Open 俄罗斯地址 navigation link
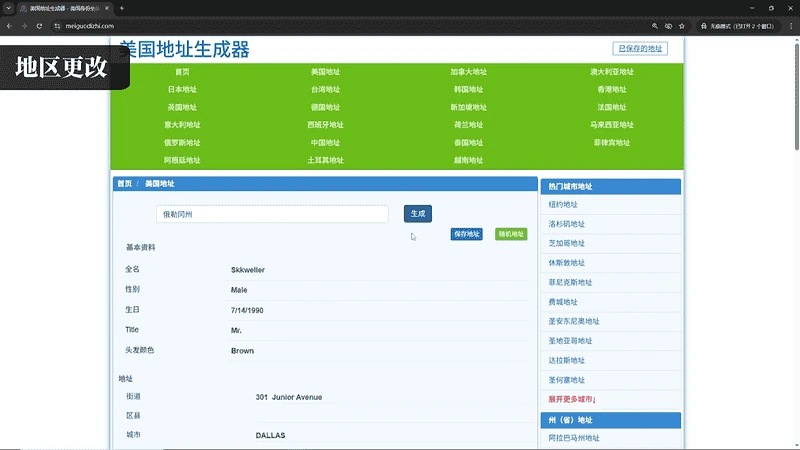Screen dimensions: 800x450 coord(182,142)
